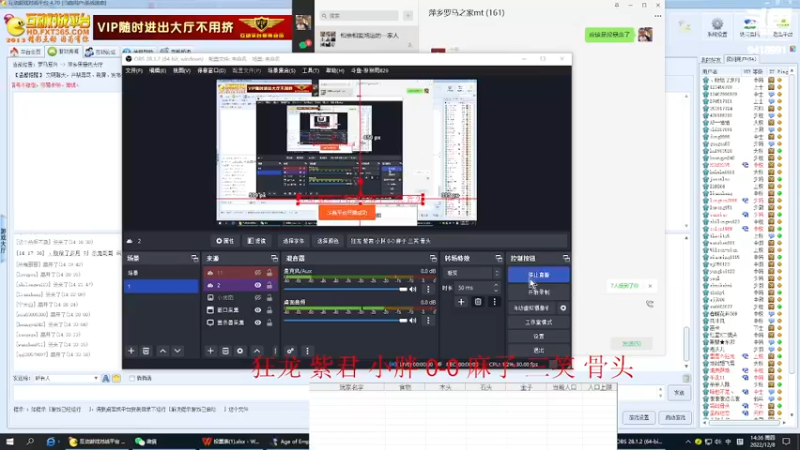Open OBS Tools menu
Viewport: 800px width, 450px height.
pos(310,70)
